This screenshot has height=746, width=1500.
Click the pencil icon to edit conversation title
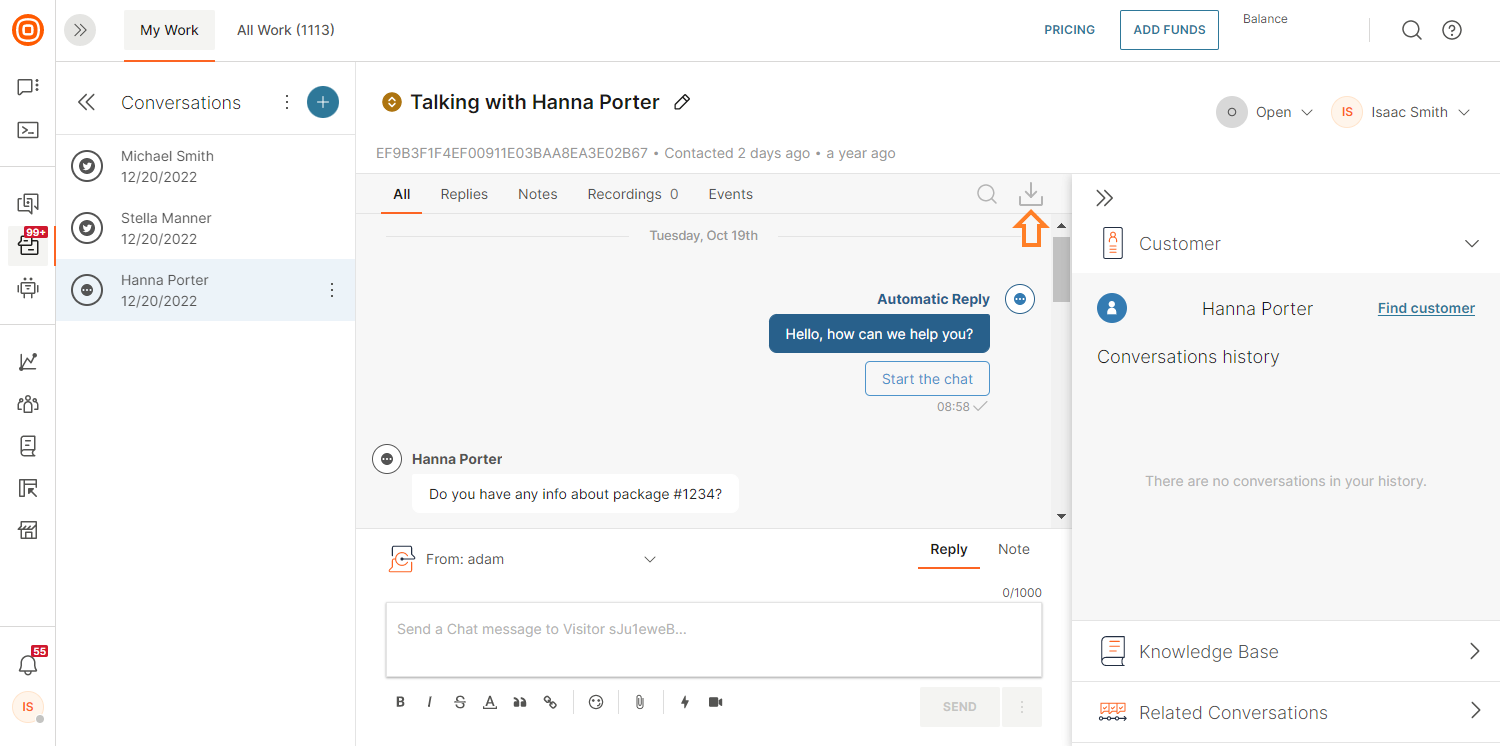682,102
